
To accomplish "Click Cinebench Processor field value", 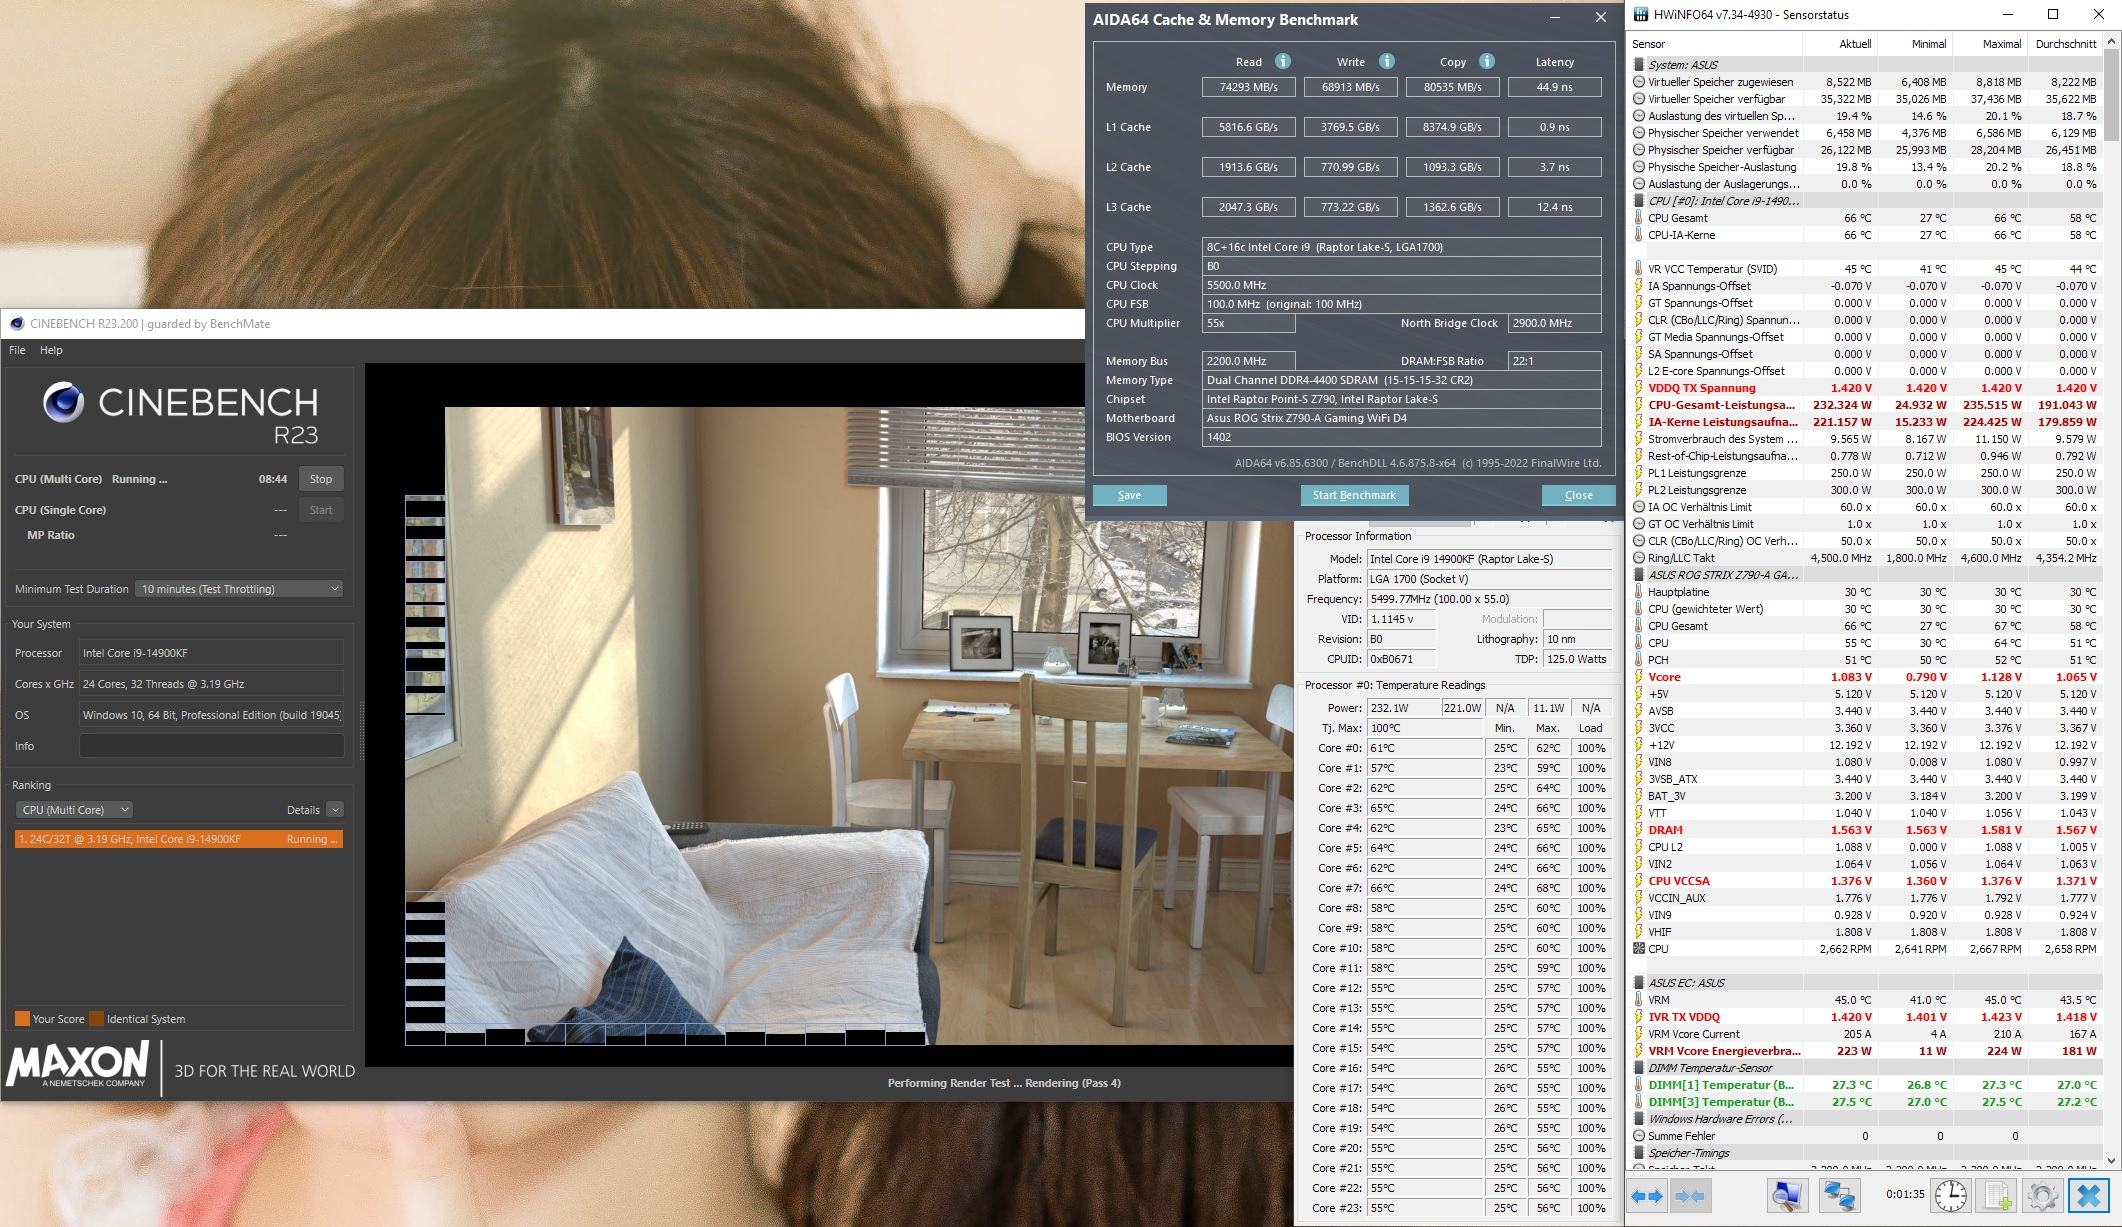I will (x=211, y=653).
